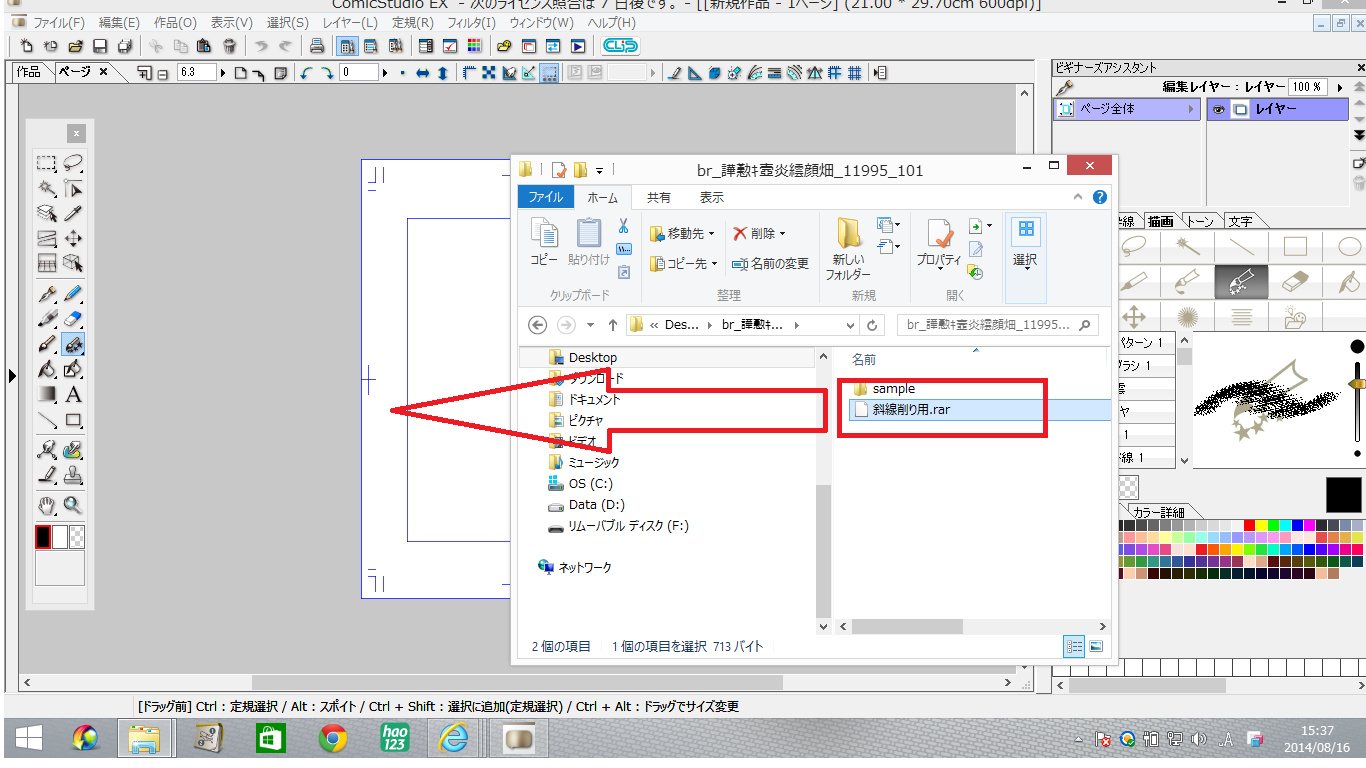Click the 新しいフォルダー new folder icon

tap(848, 248)
